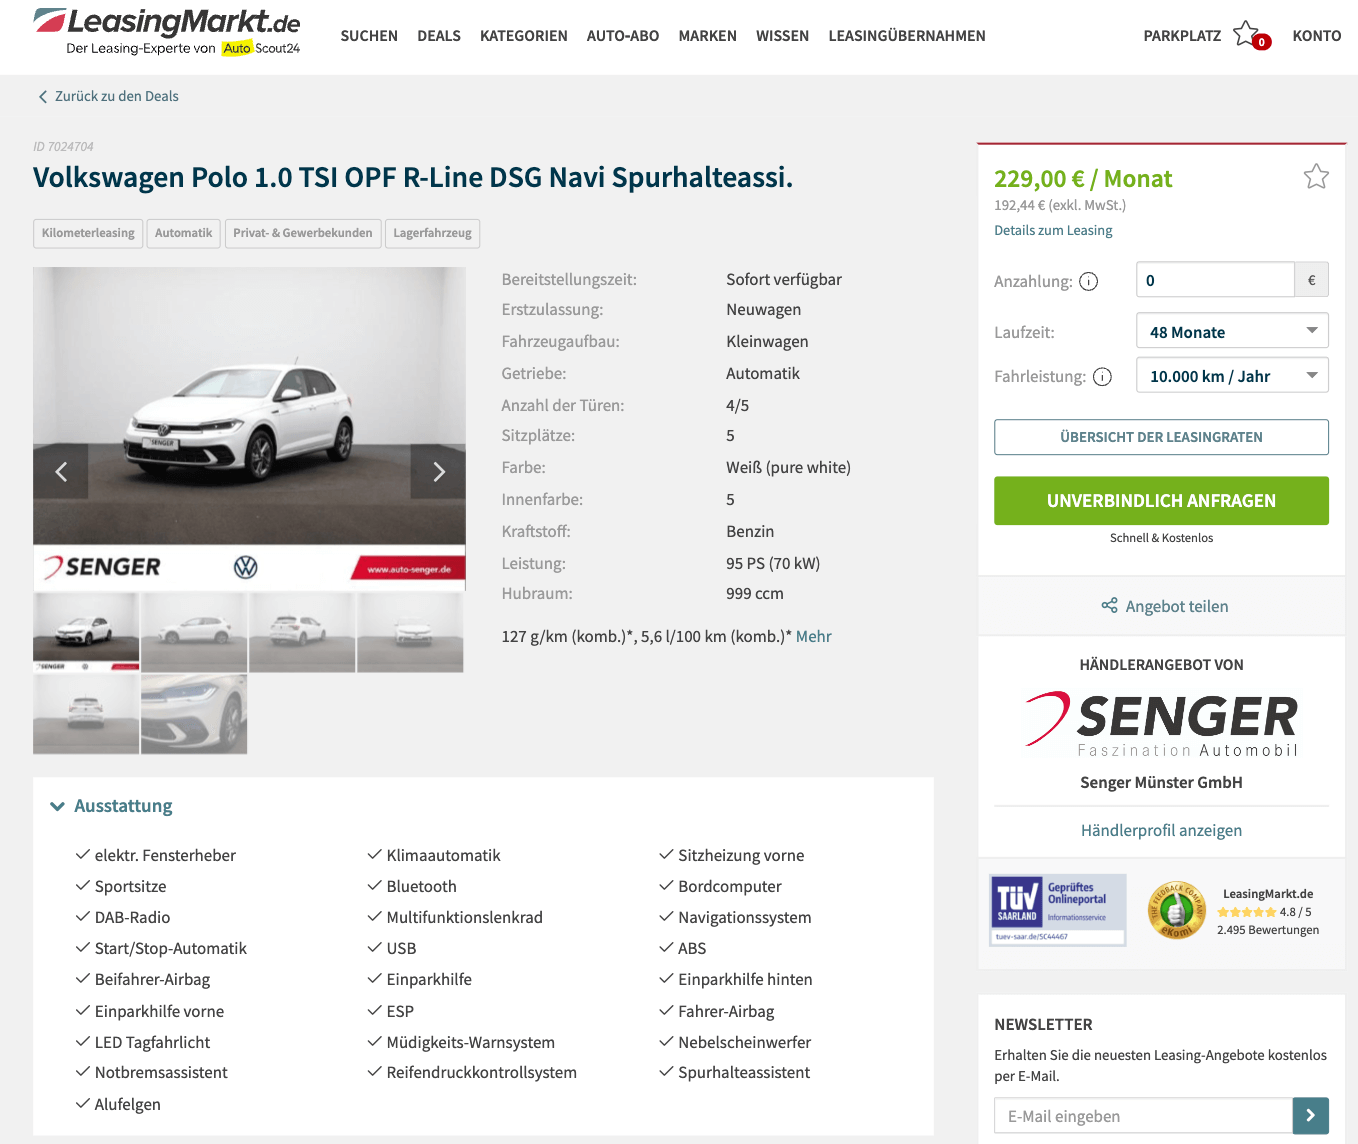Click 2.495 Bewertungen rating text
The width and height of the screenshot is (1358, 1144).
pyautogui.click(x=1268, y=930)
